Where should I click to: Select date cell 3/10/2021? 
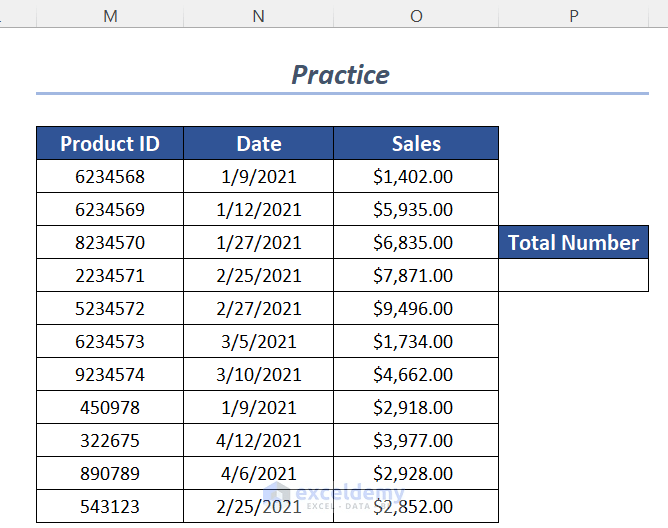pyautogui.click(x=259, y=374)
